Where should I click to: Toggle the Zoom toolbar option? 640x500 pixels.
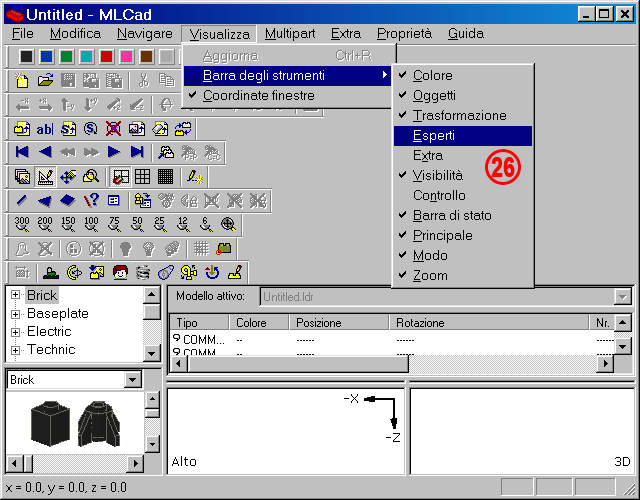[463, 276]
